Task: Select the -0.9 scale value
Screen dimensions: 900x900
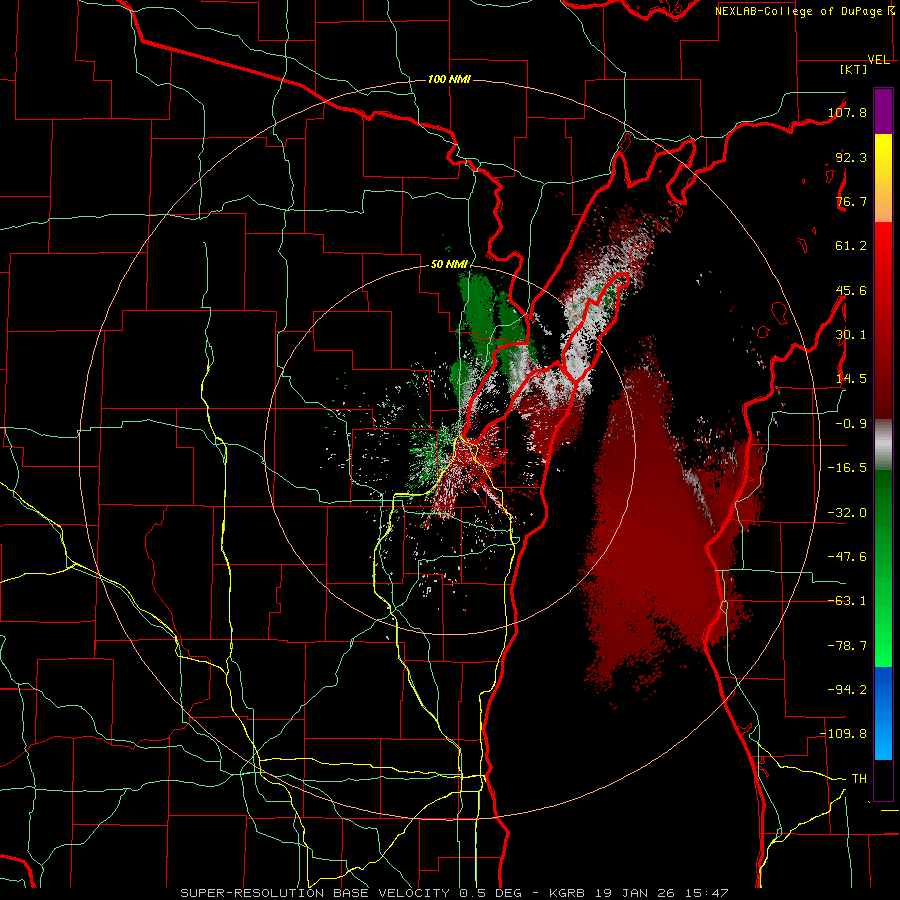Action: click(851, 423)
